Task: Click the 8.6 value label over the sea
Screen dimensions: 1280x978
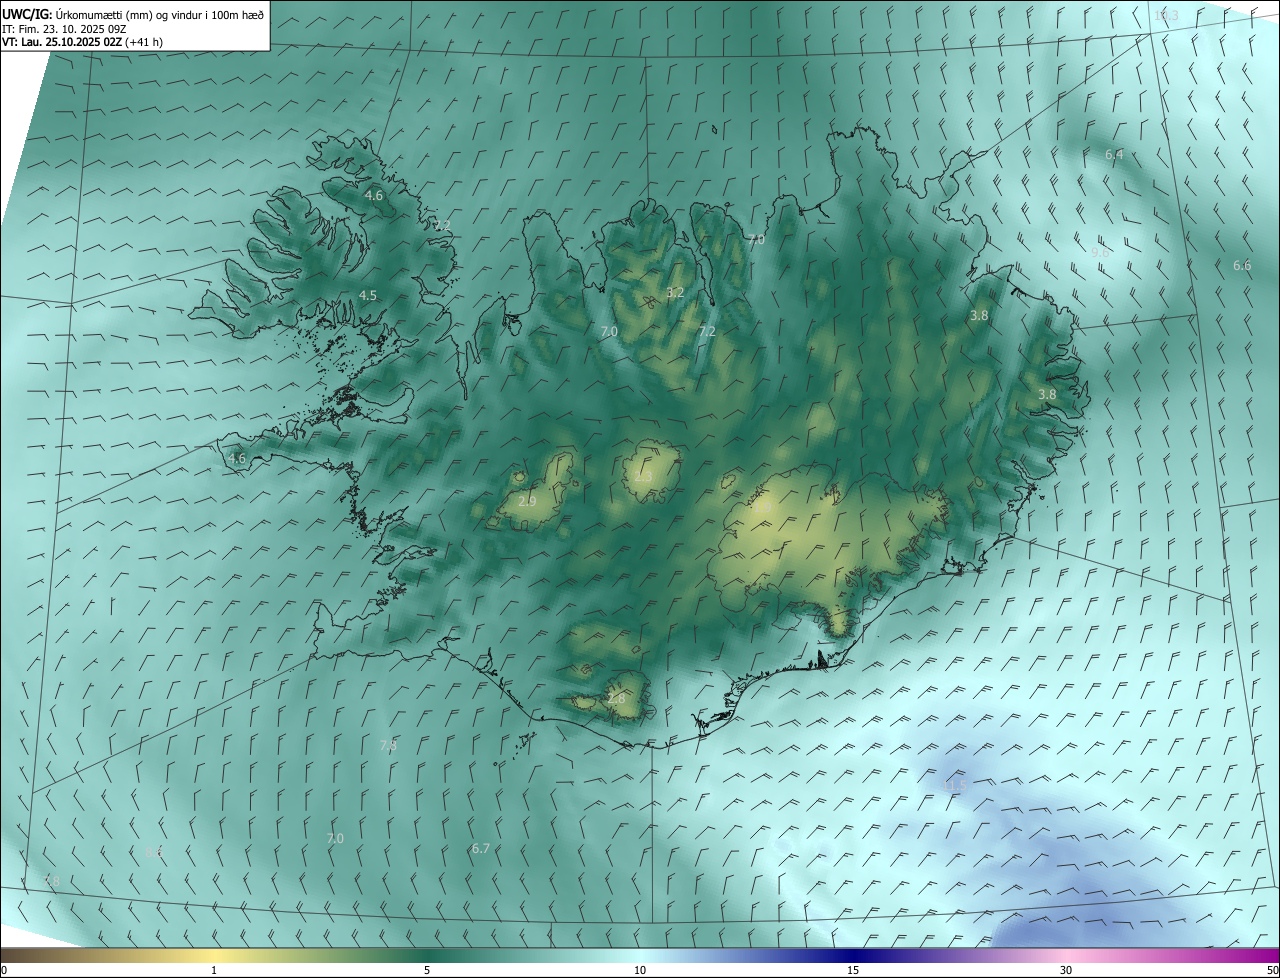Action: (154, 852)
